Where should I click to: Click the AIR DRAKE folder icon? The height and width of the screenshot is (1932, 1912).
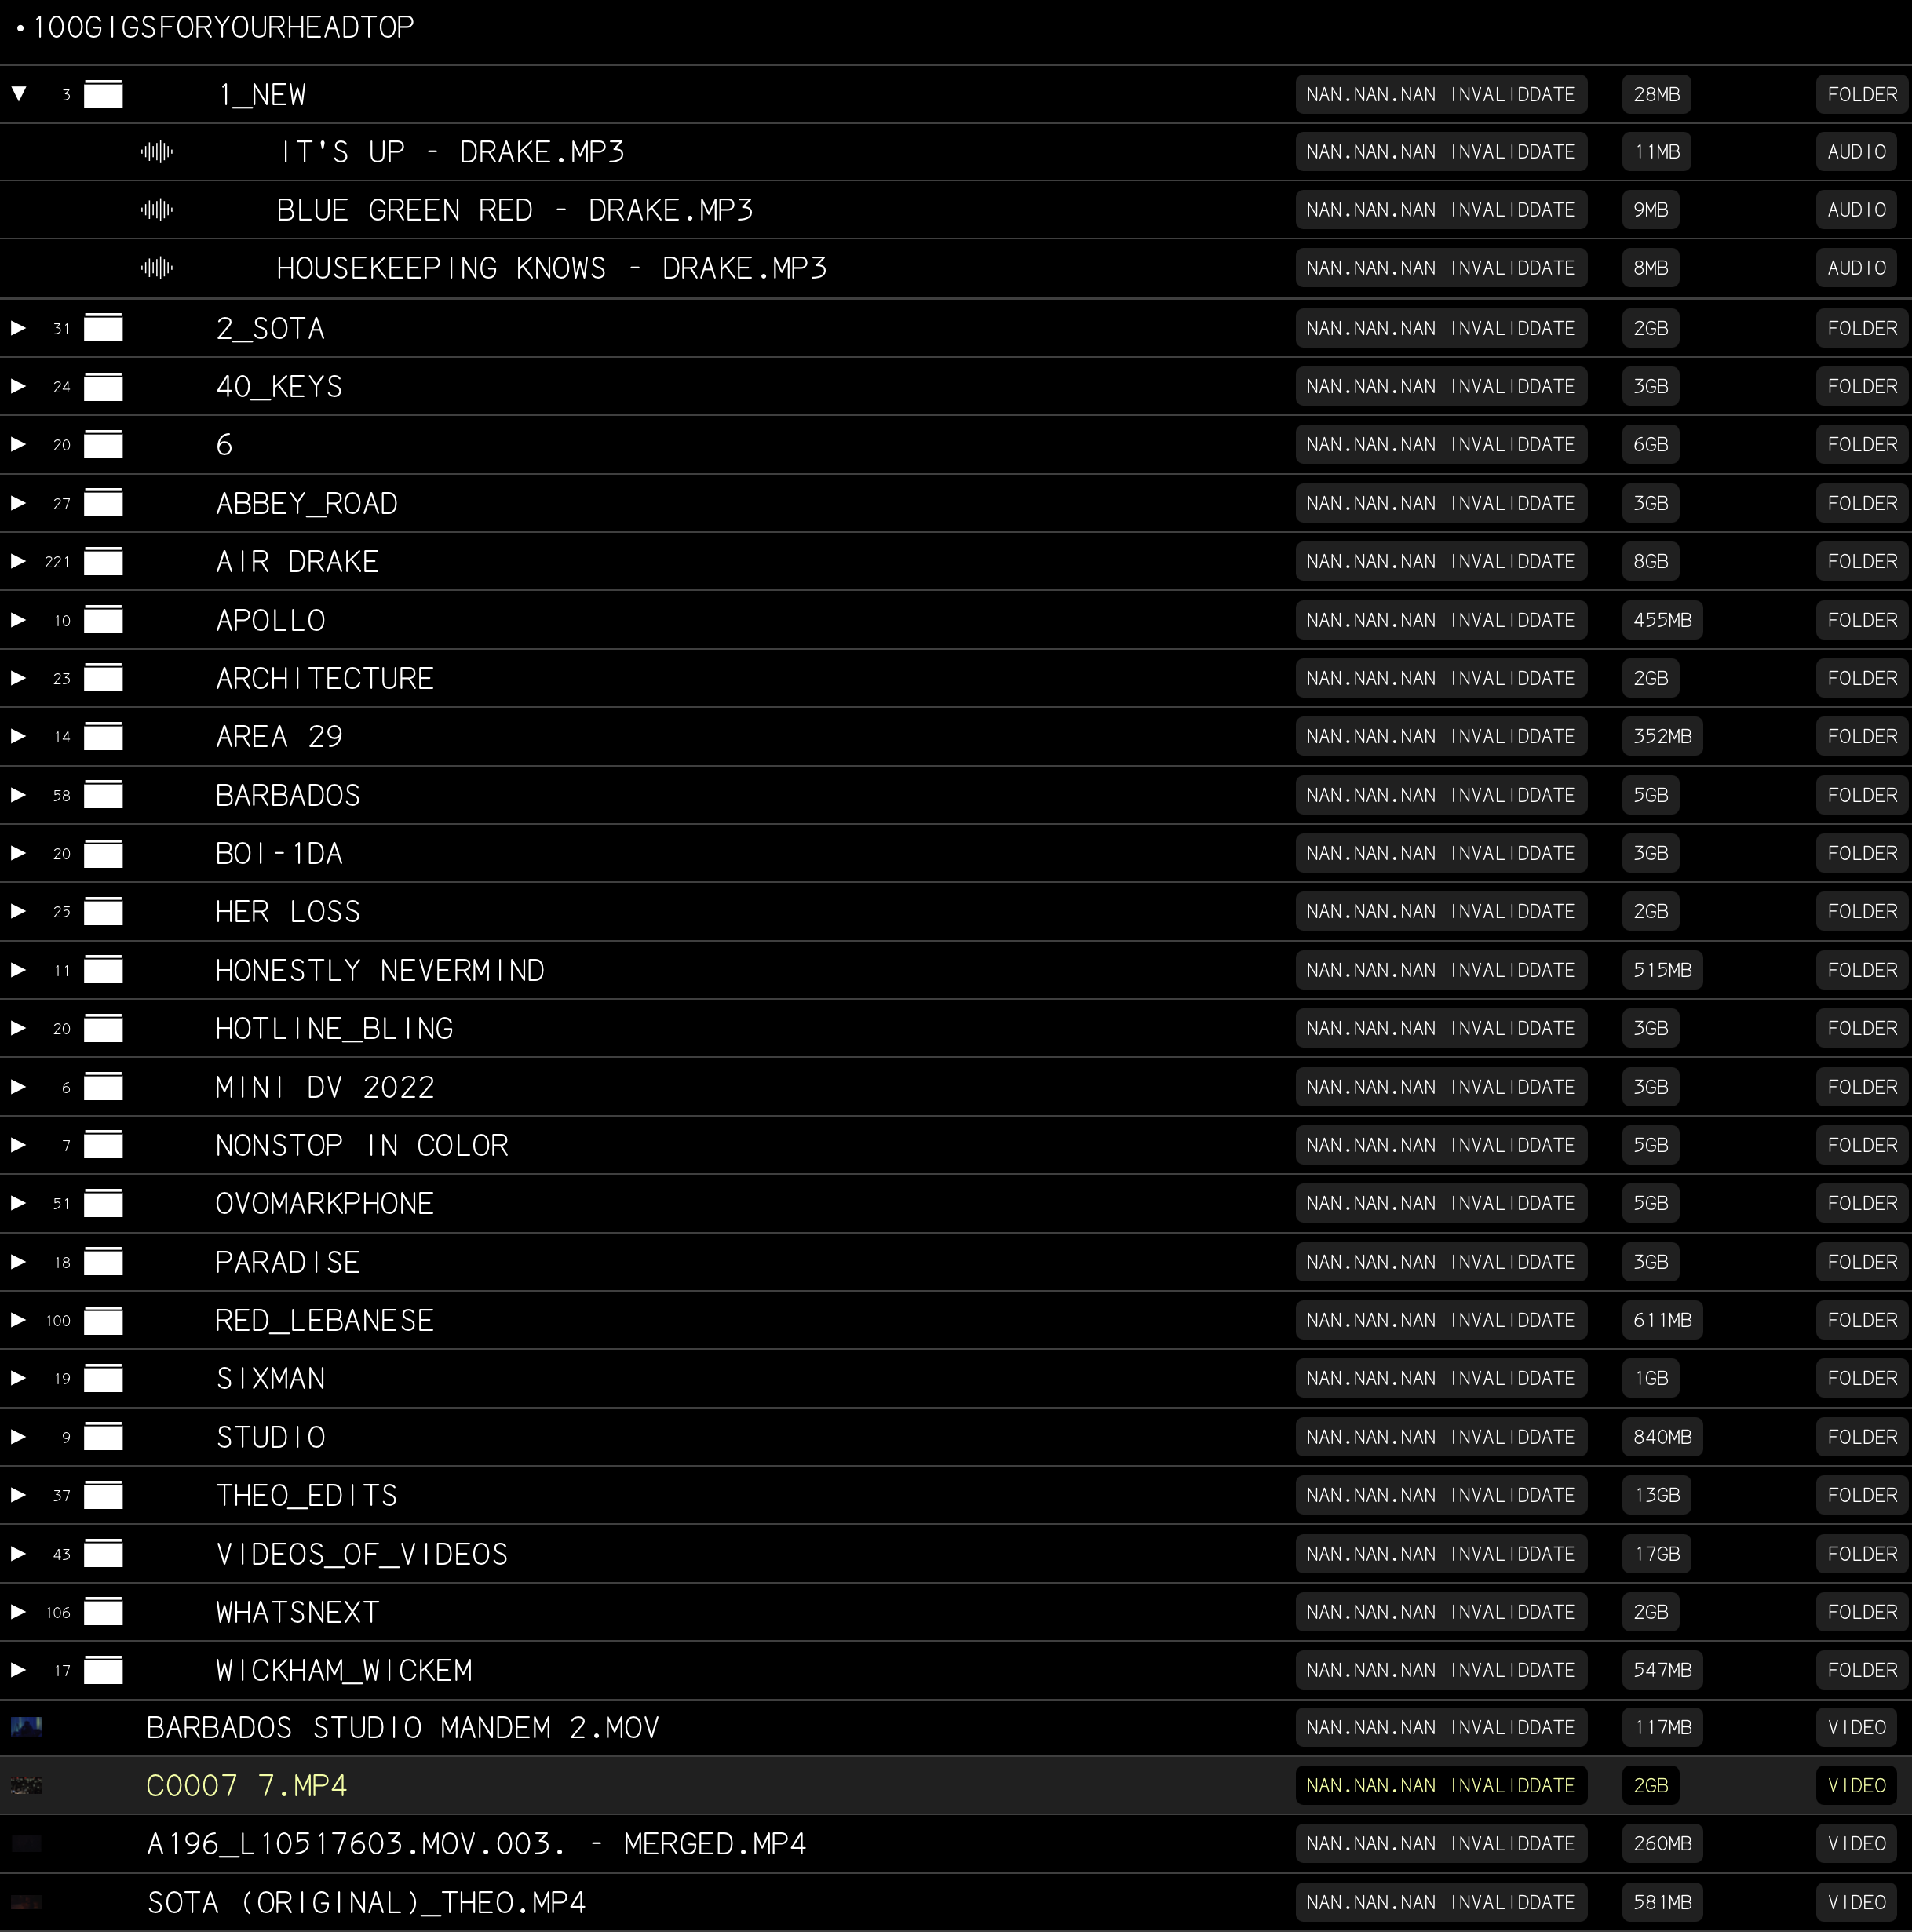[103, 561]
